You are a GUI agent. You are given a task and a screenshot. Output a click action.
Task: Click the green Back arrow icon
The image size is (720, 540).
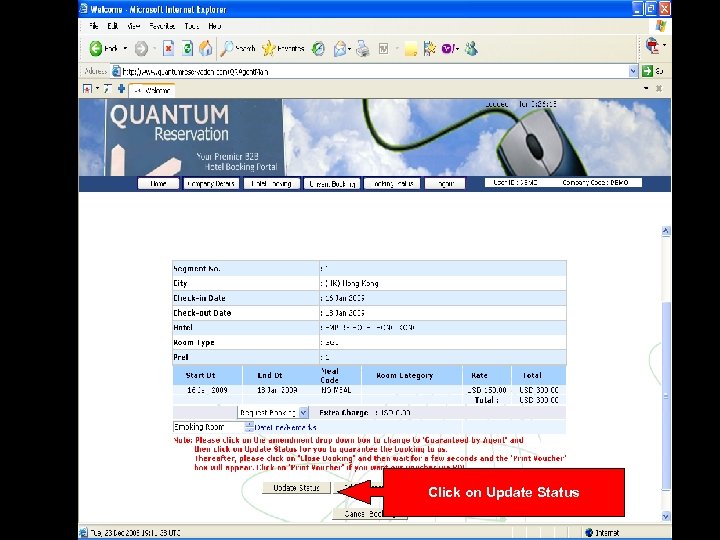click(x=96, y=49)
